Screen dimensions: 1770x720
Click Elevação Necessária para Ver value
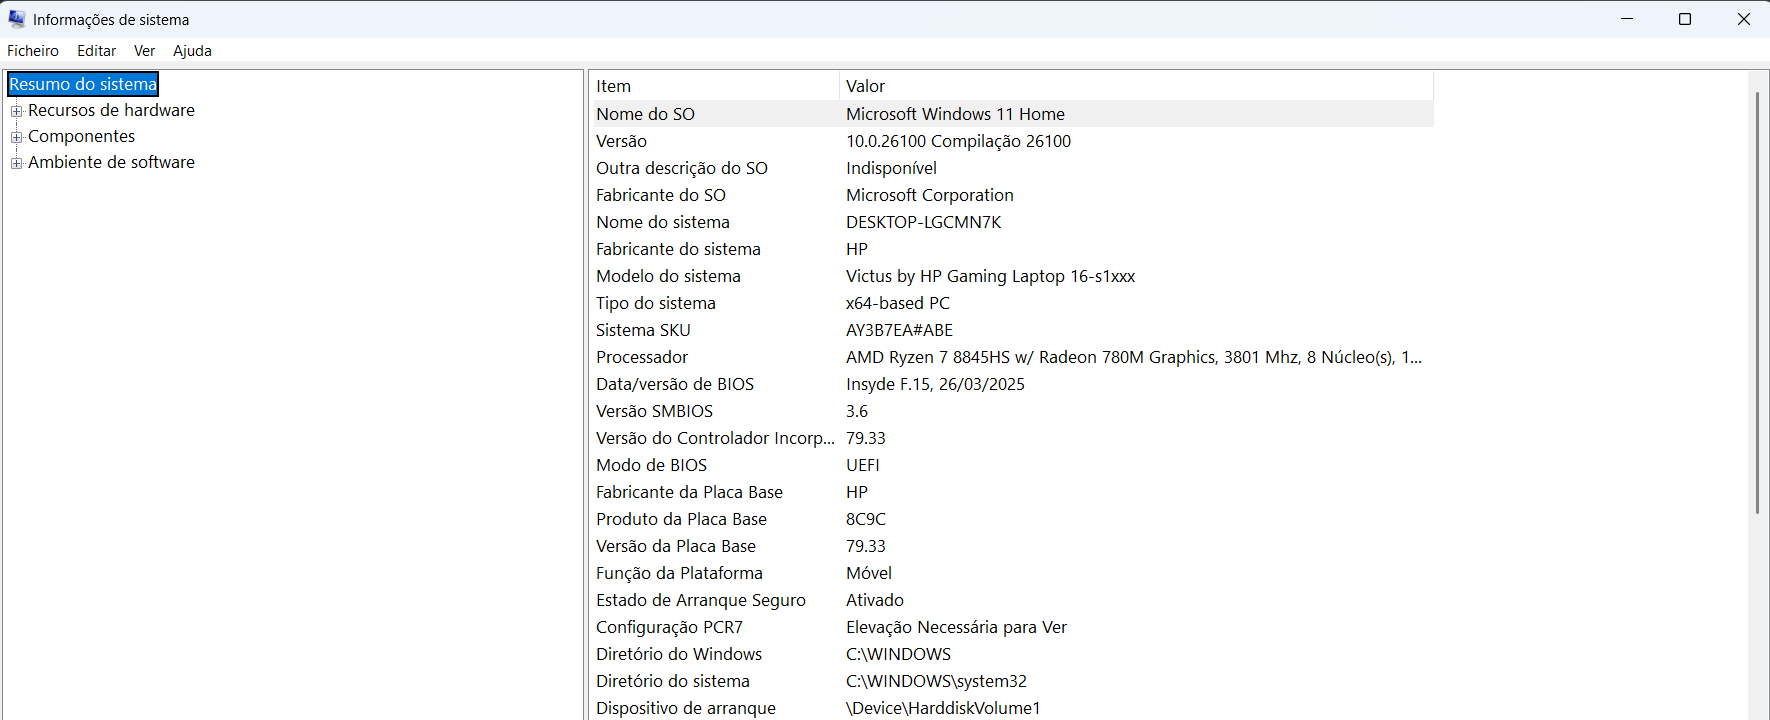[956, 627]
